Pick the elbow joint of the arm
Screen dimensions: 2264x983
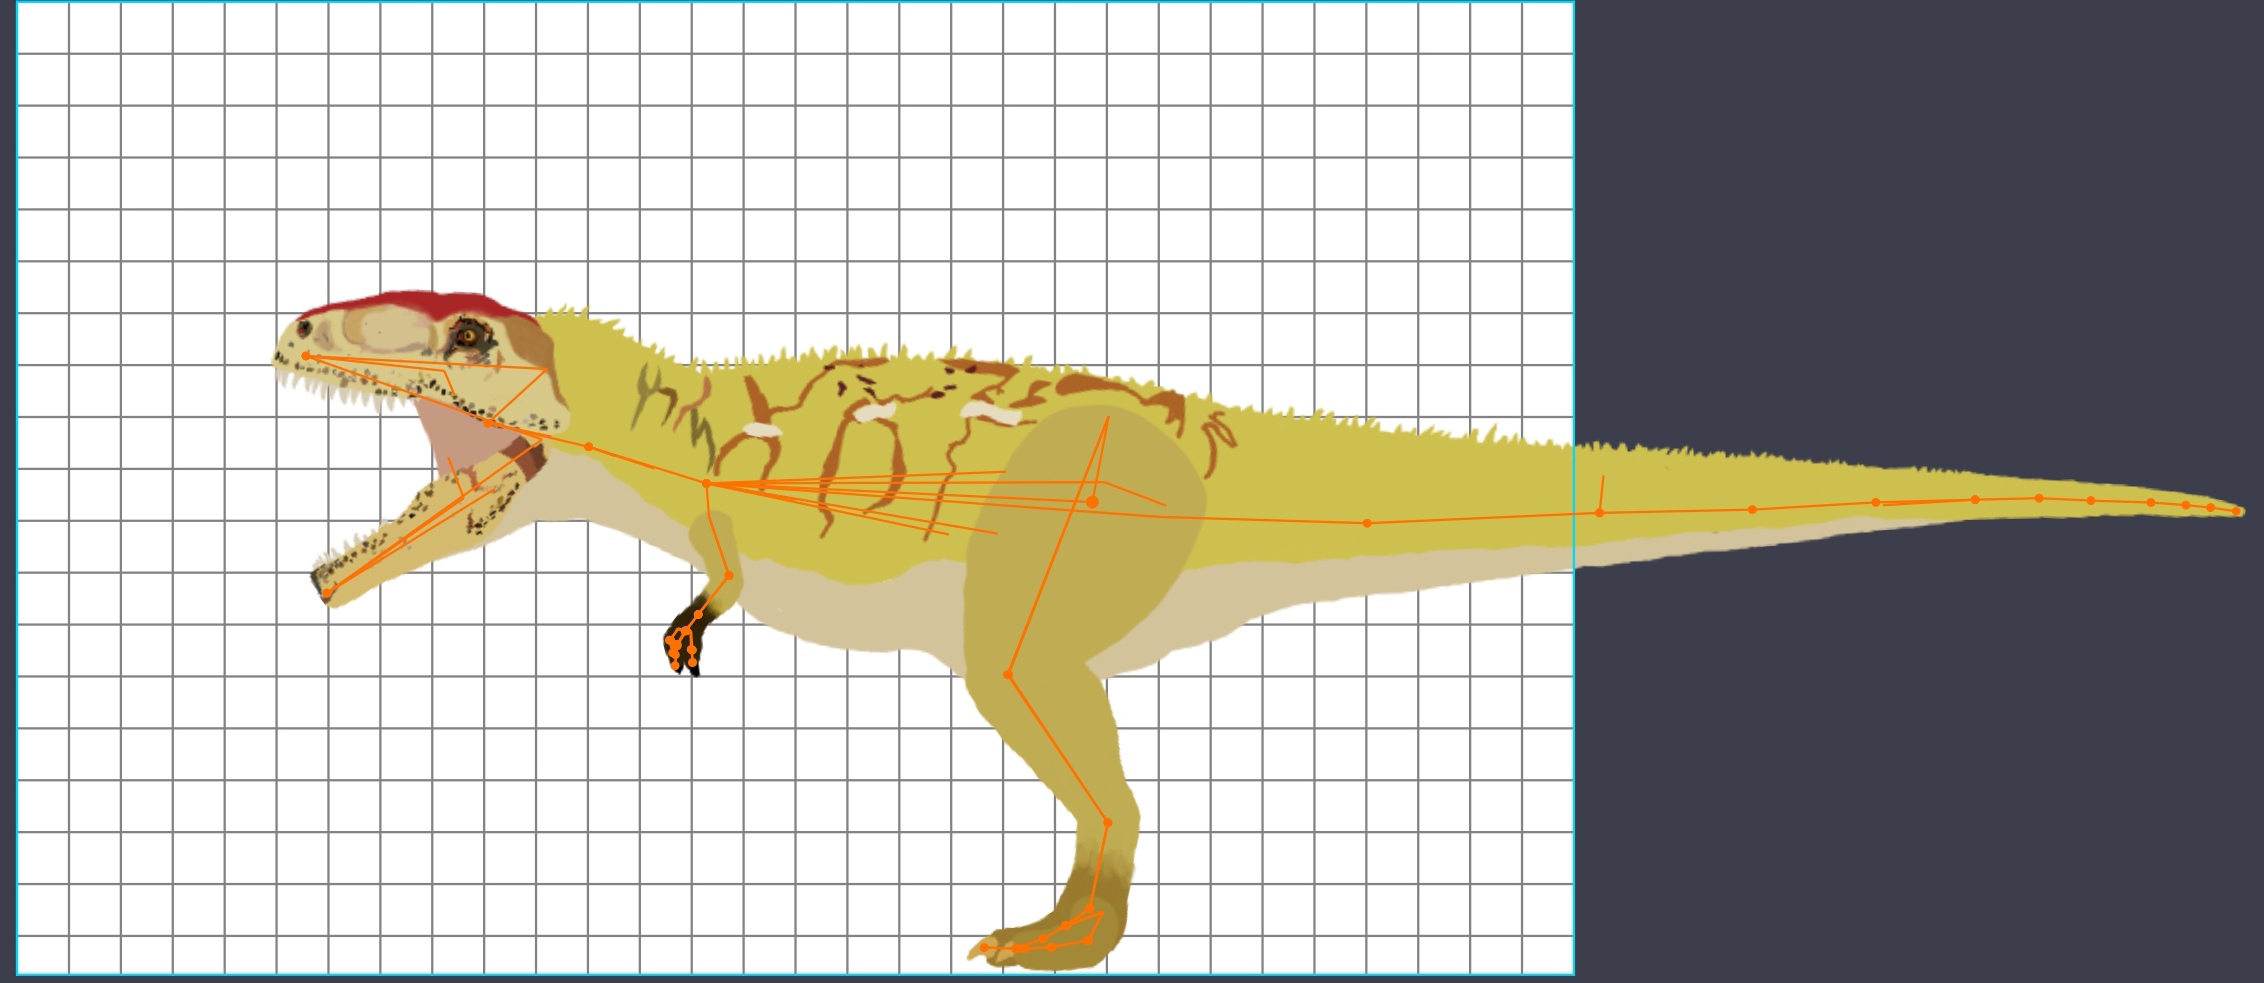pos(729,576)
